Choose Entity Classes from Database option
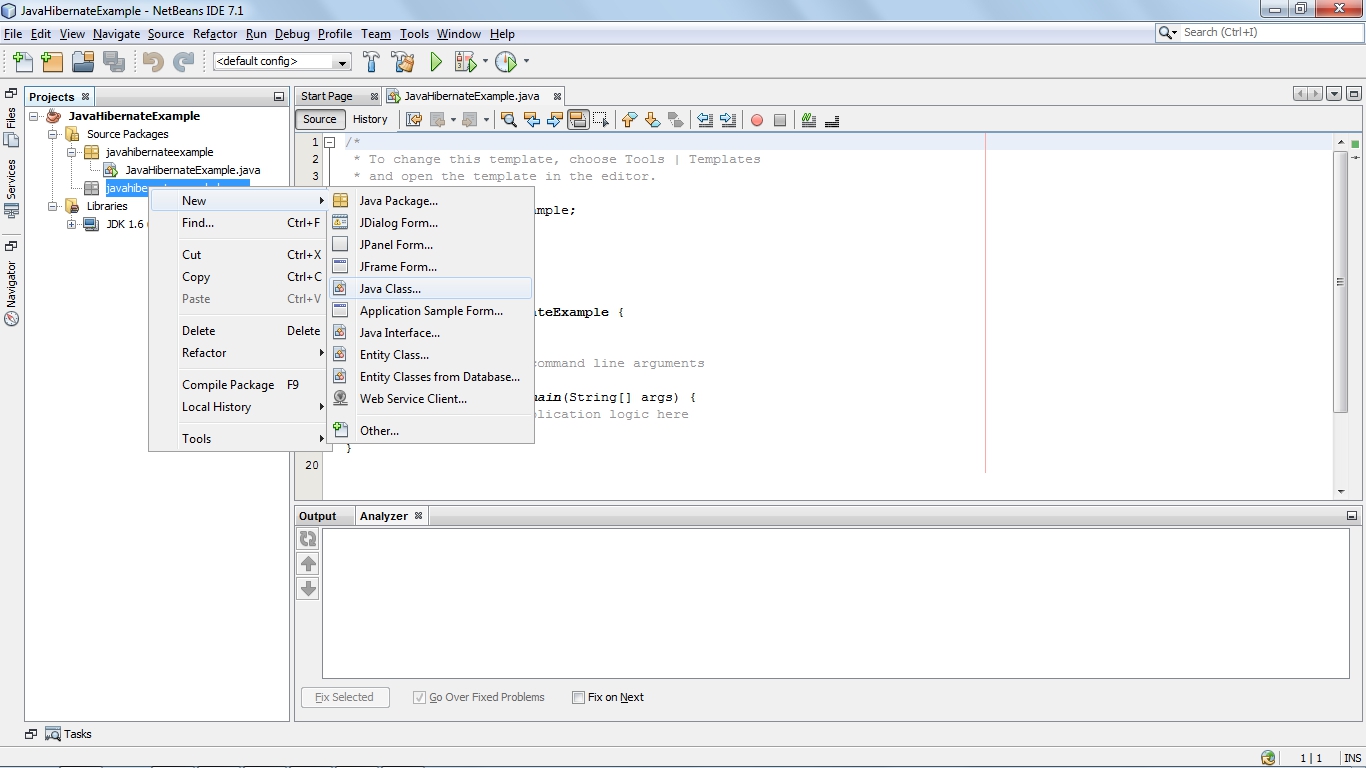Screen dimensions: 1366x768 431,377
